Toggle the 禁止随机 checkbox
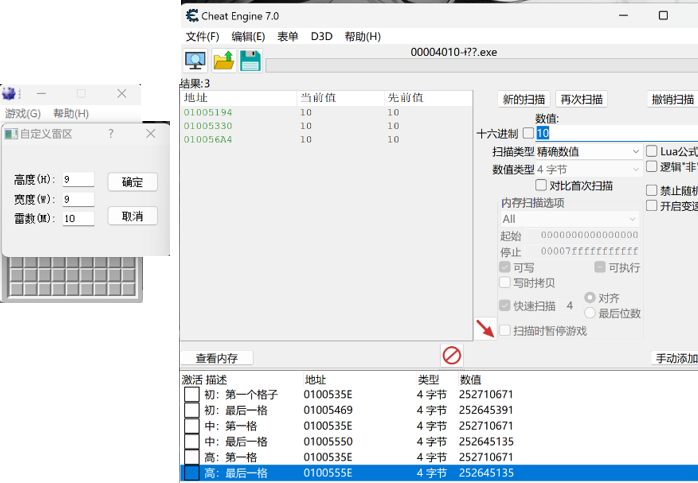Viewport: 698px width, 483px height. pyautogui.click(x=652, y=191)
